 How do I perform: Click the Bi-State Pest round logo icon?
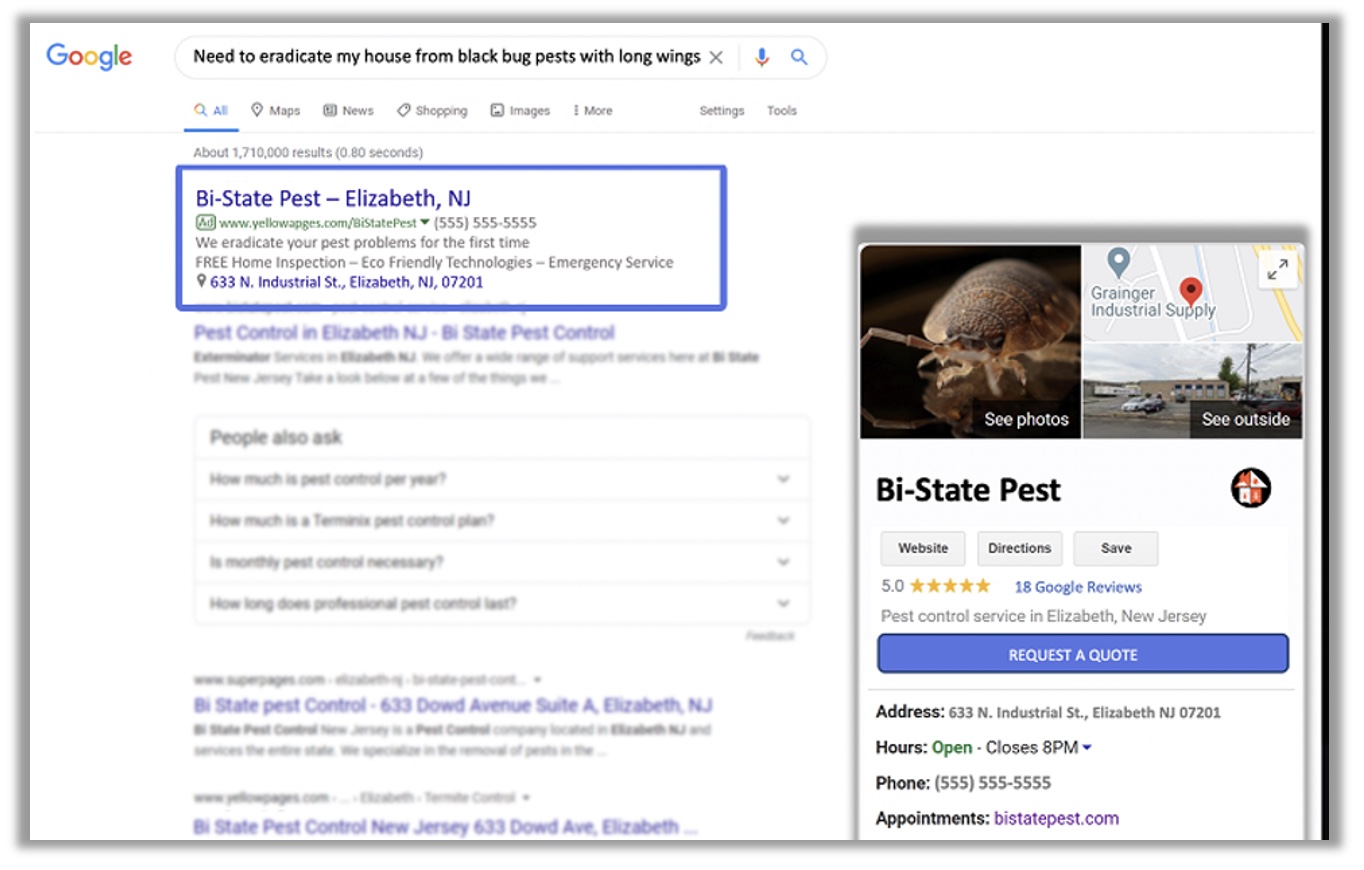(1250, 488)
